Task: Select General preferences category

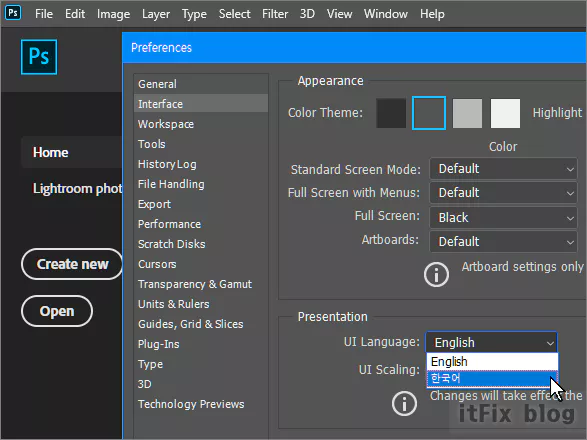Action: (x=201, y=84)
